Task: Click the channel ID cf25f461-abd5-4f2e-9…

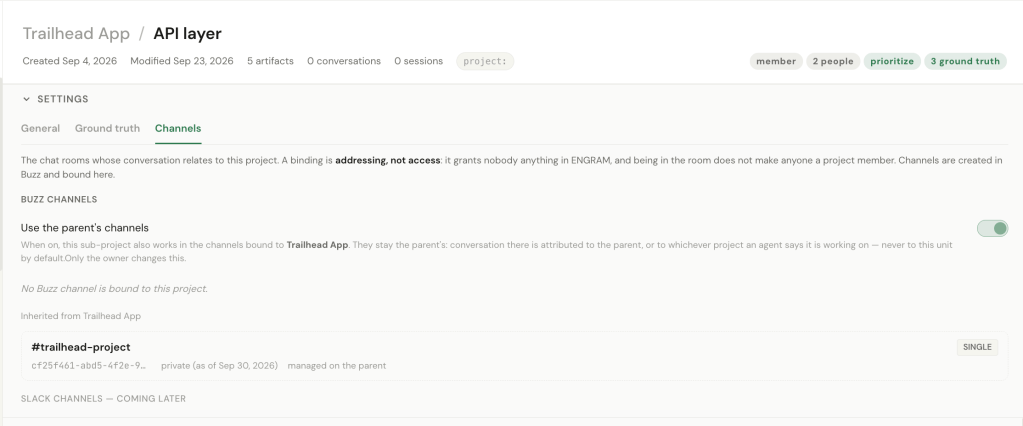Action: click(x=89, y=366)
